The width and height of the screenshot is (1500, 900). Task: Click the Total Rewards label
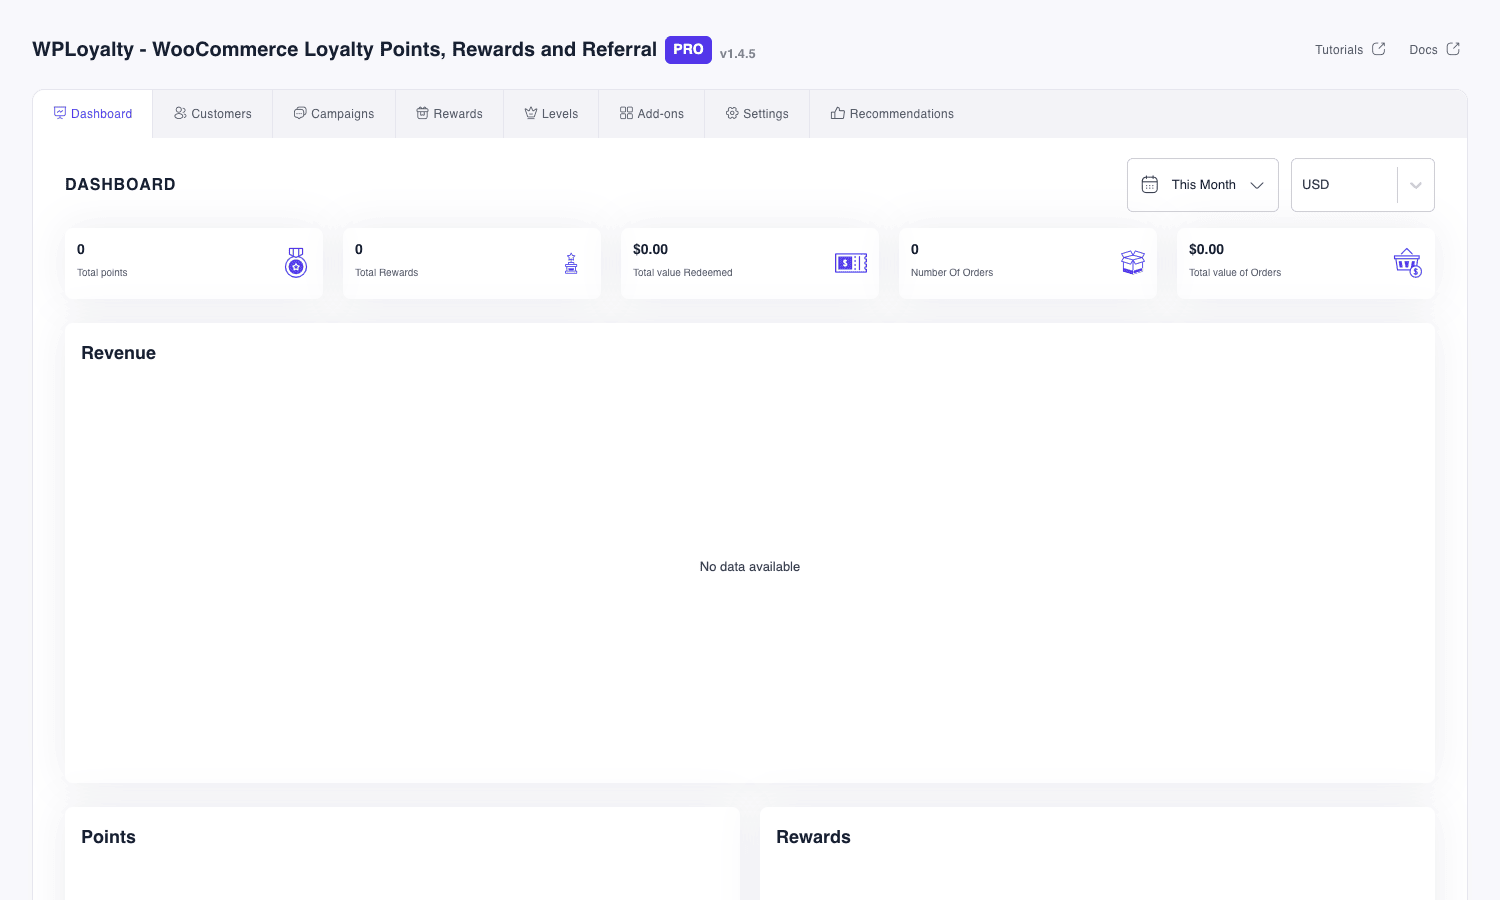pyautogui.click(x=387, y=272)
